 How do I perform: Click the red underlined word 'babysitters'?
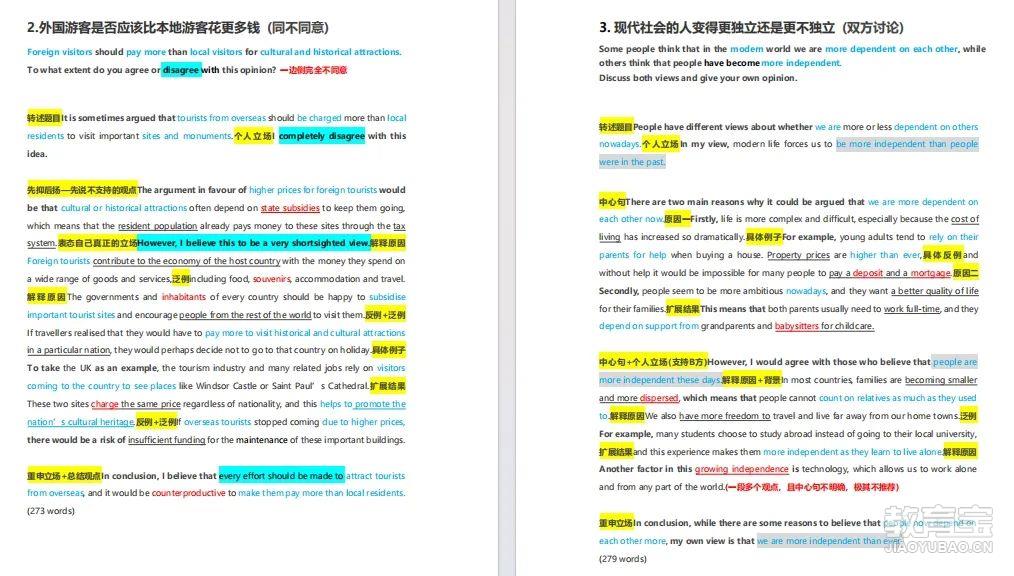point(797,326)
